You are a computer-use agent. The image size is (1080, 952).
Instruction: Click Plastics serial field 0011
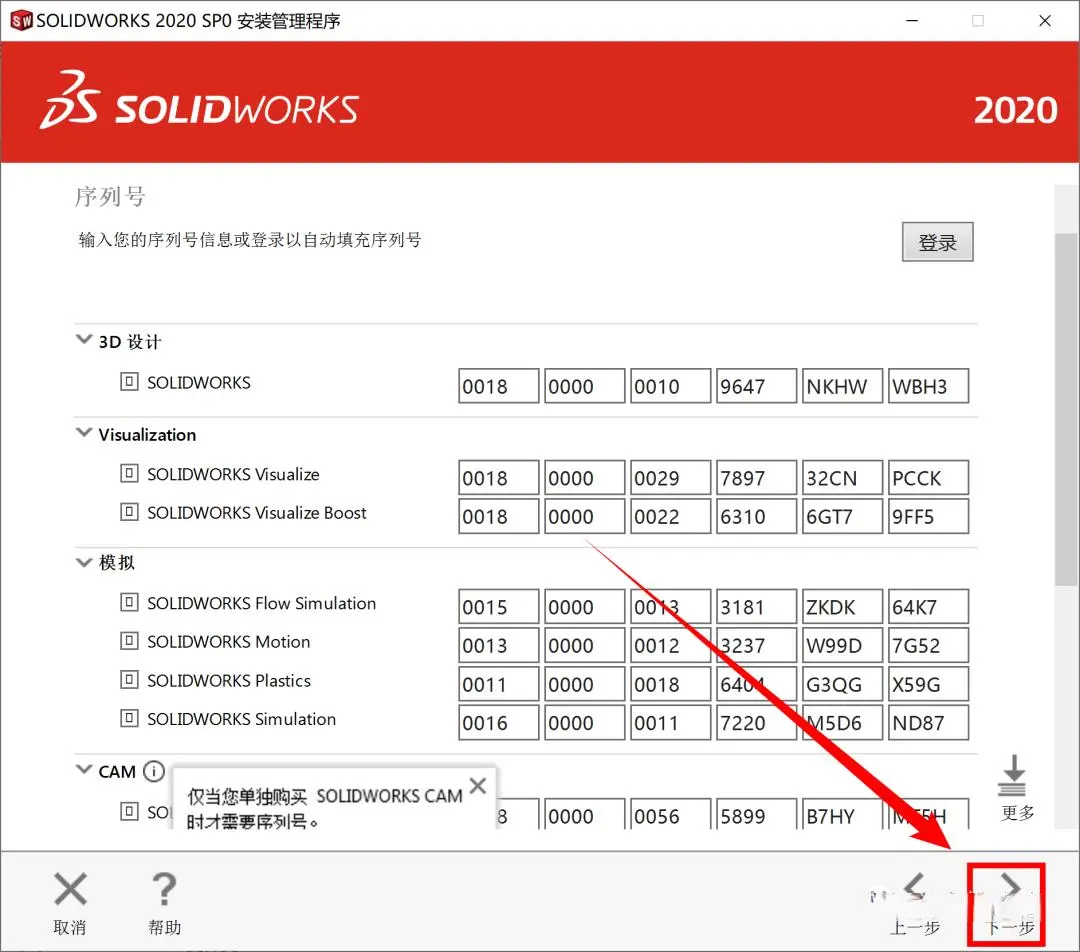[x=499, y=684]
